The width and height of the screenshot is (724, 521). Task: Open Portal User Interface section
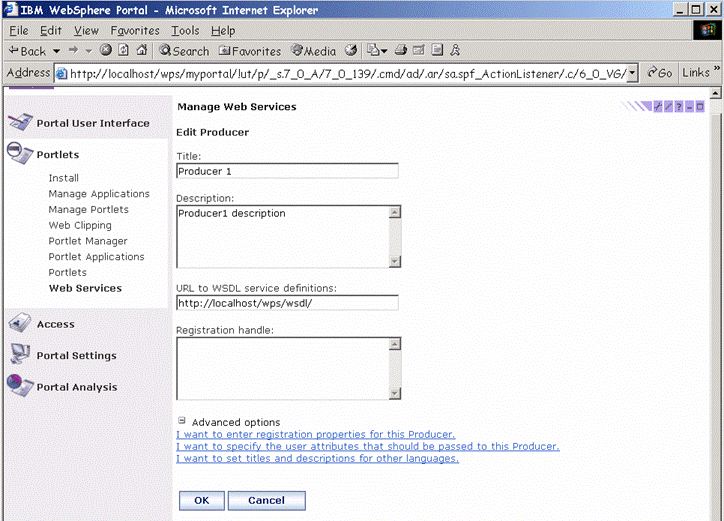coord(93,123)
